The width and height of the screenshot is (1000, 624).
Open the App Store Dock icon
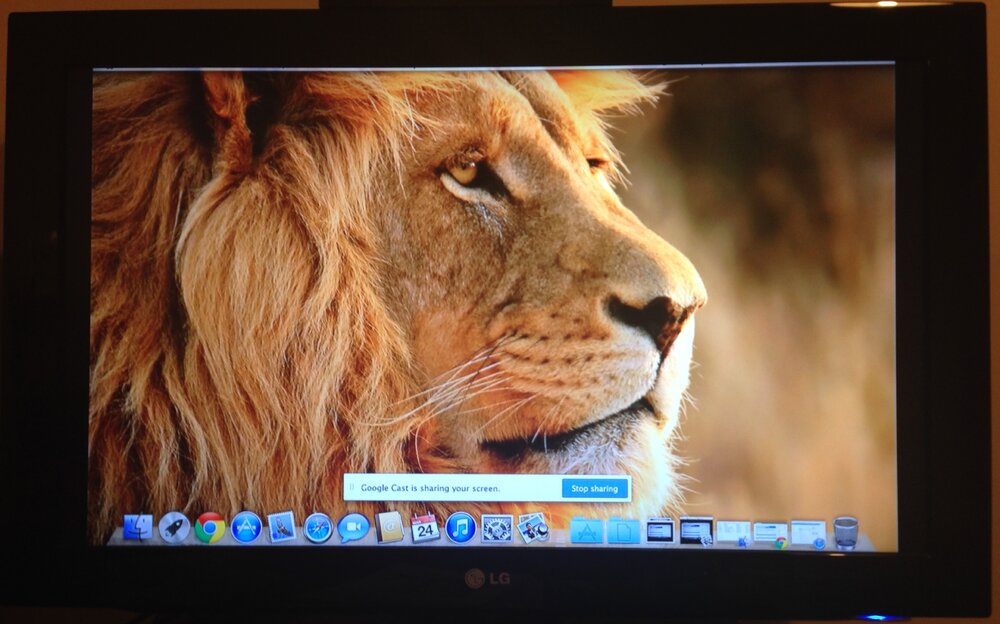[246, 528]
